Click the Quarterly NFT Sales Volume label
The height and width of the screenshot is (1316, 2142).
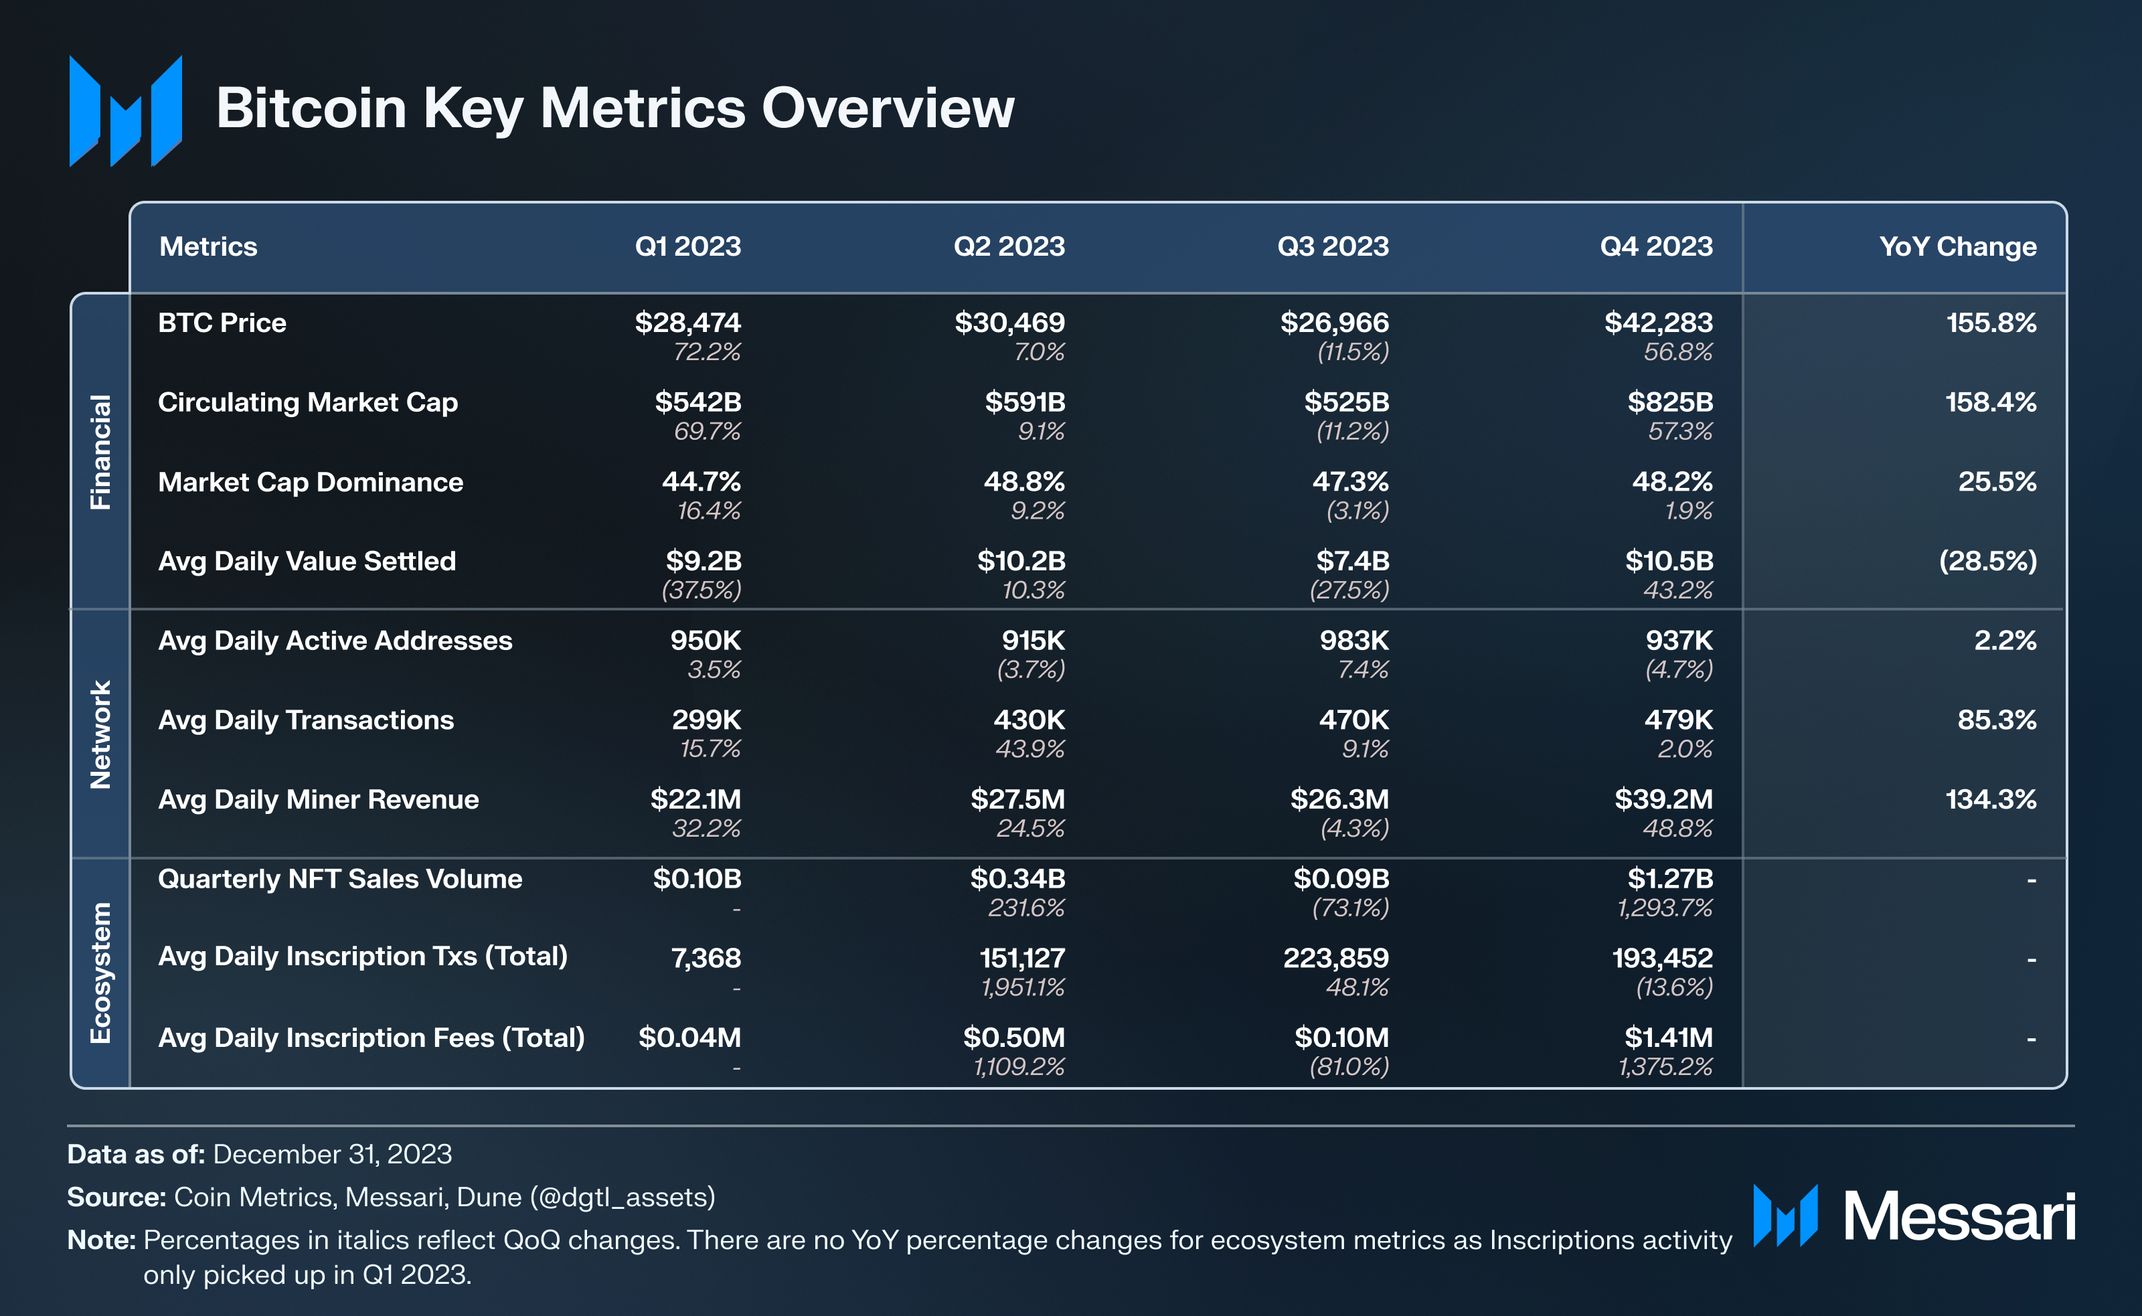[340, 879]
